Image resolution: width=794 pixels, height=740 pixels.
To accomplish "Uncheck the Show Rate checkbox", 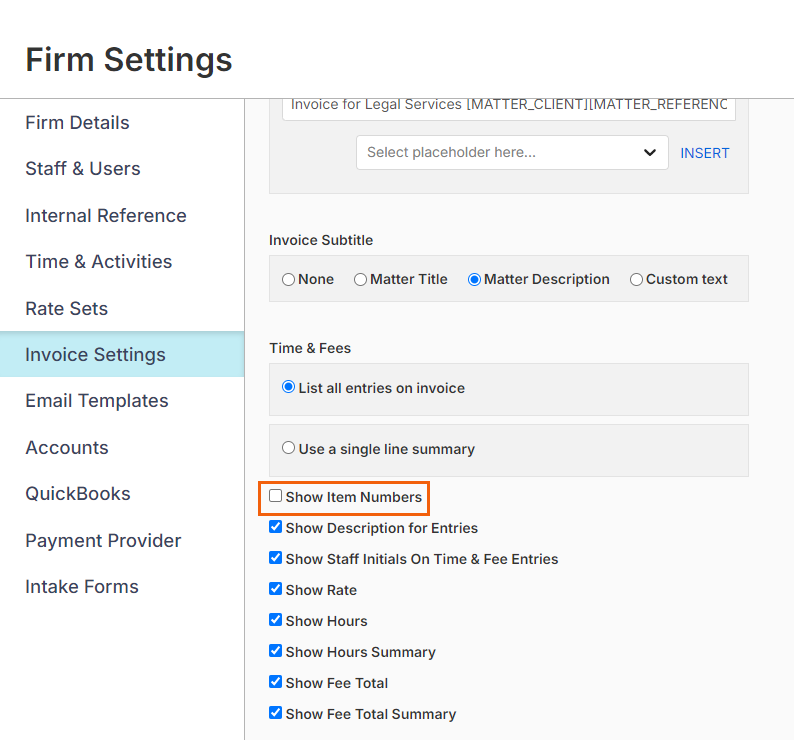I will [275, 589].
